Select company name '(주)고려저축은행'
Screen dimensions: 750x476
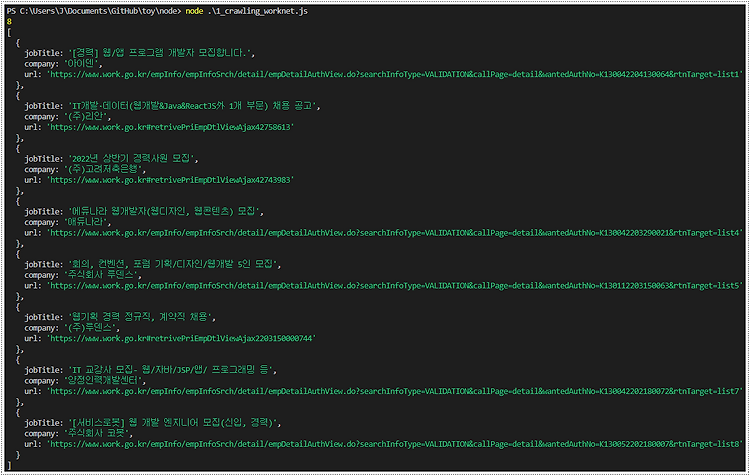tap(103, 169)
